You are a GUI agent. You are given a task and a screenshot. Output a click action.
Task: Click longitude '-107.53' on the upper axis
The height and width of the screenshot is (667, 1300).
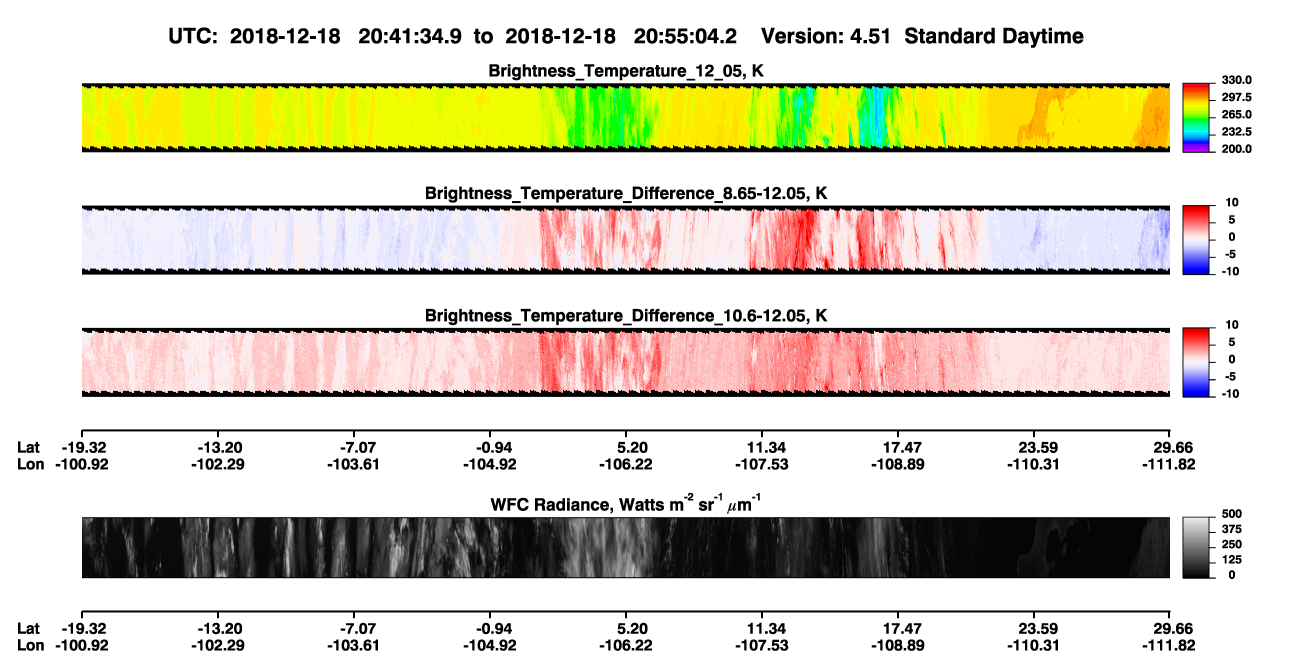pos(762,464)
